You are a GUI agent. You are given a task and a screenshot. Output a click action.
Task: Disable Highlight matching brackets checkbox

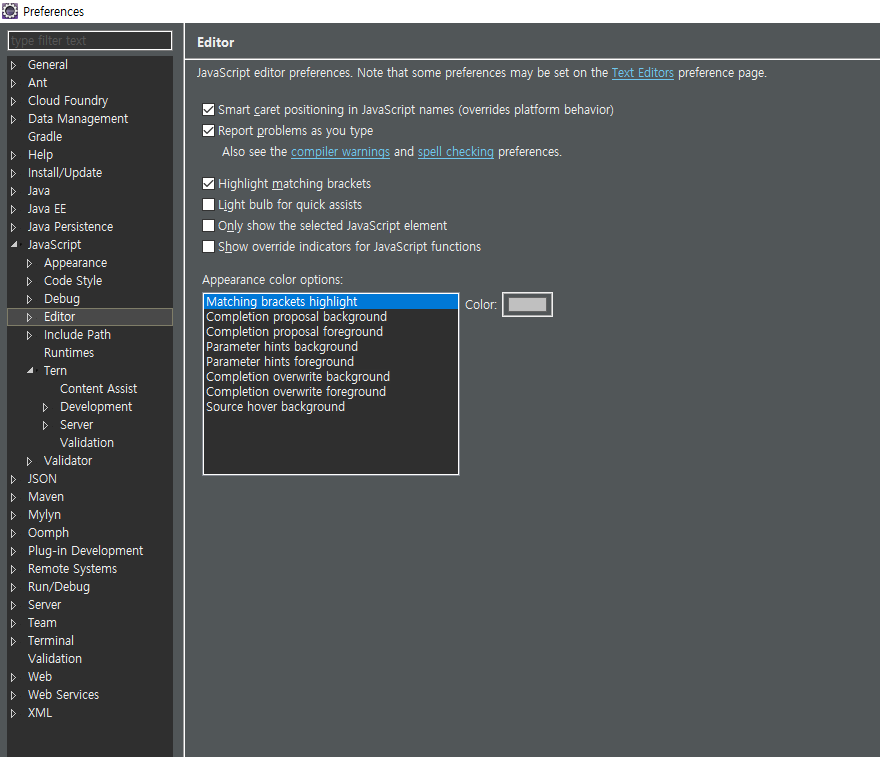tap(208, 183)
